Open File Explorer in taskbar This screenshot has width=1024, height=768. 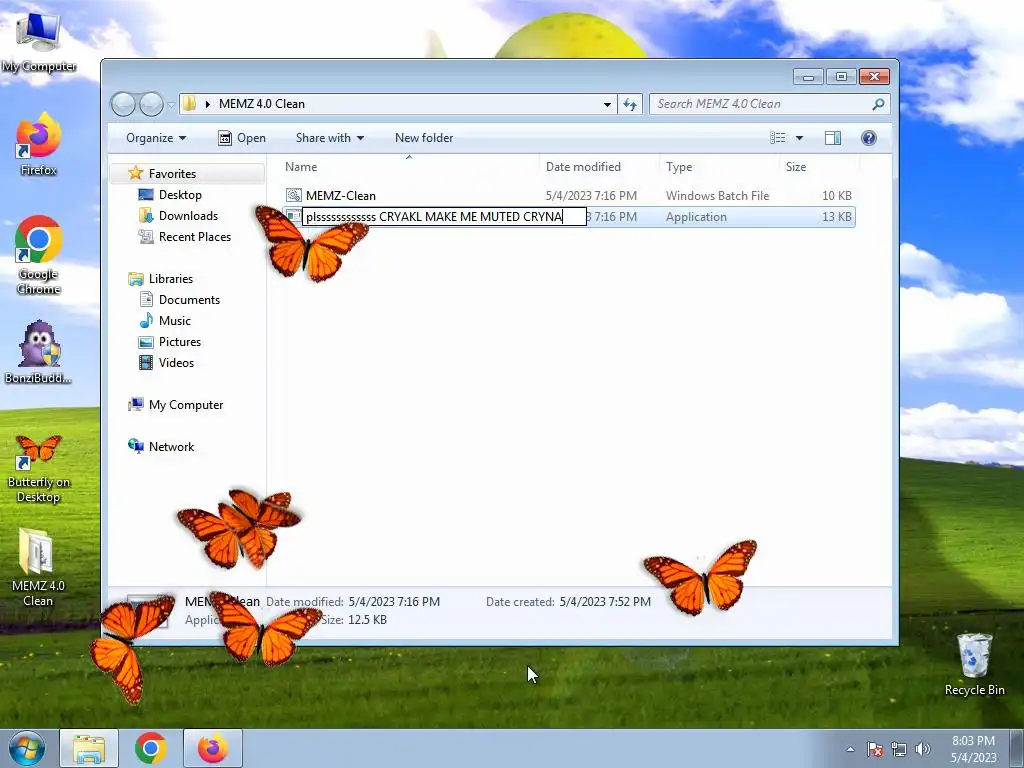pyautogui.click(x=89, y=748)
